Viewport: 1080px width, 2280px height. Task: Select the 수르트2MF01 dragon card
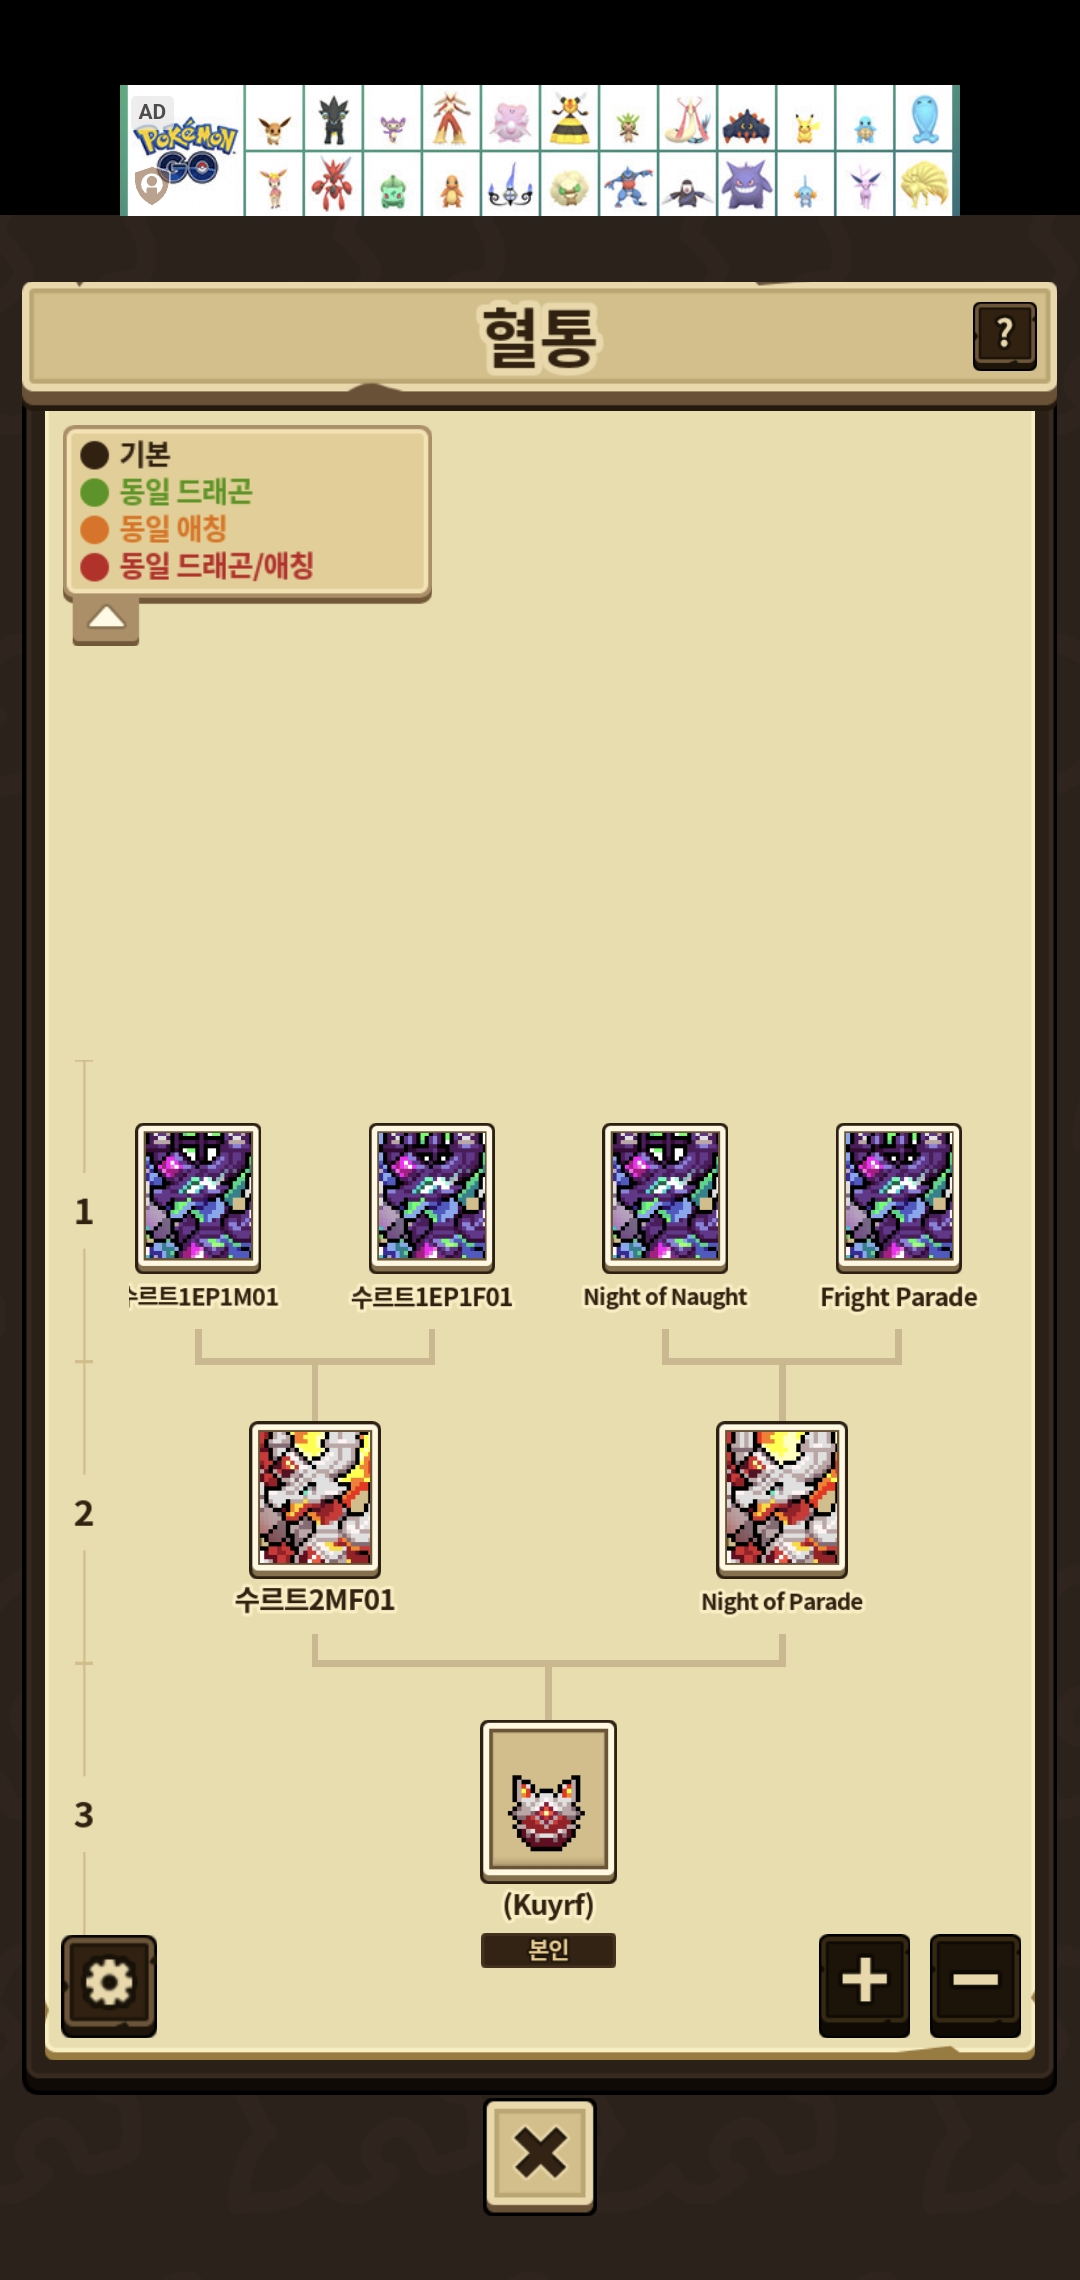click(x=315, y=1499)
